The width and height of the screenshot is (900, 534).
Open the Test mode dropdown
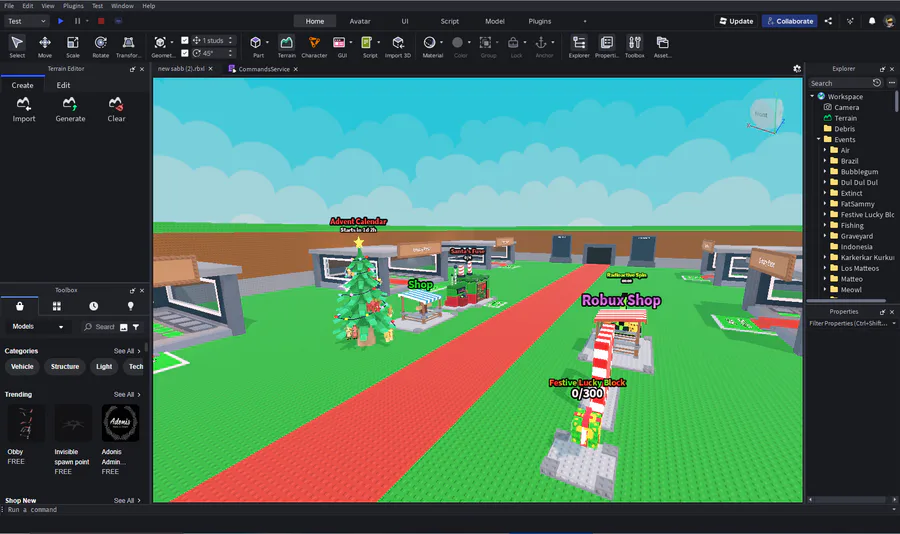pos(26,21)
